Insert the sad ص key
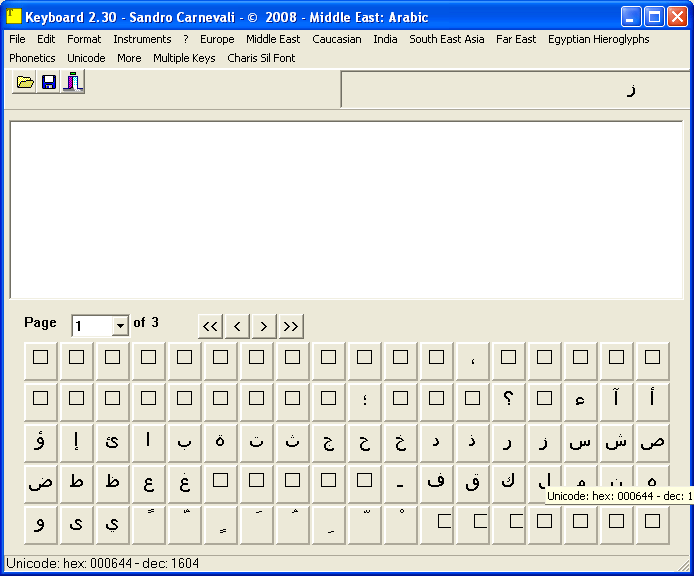The image size is (694, 576). [652, 443]
